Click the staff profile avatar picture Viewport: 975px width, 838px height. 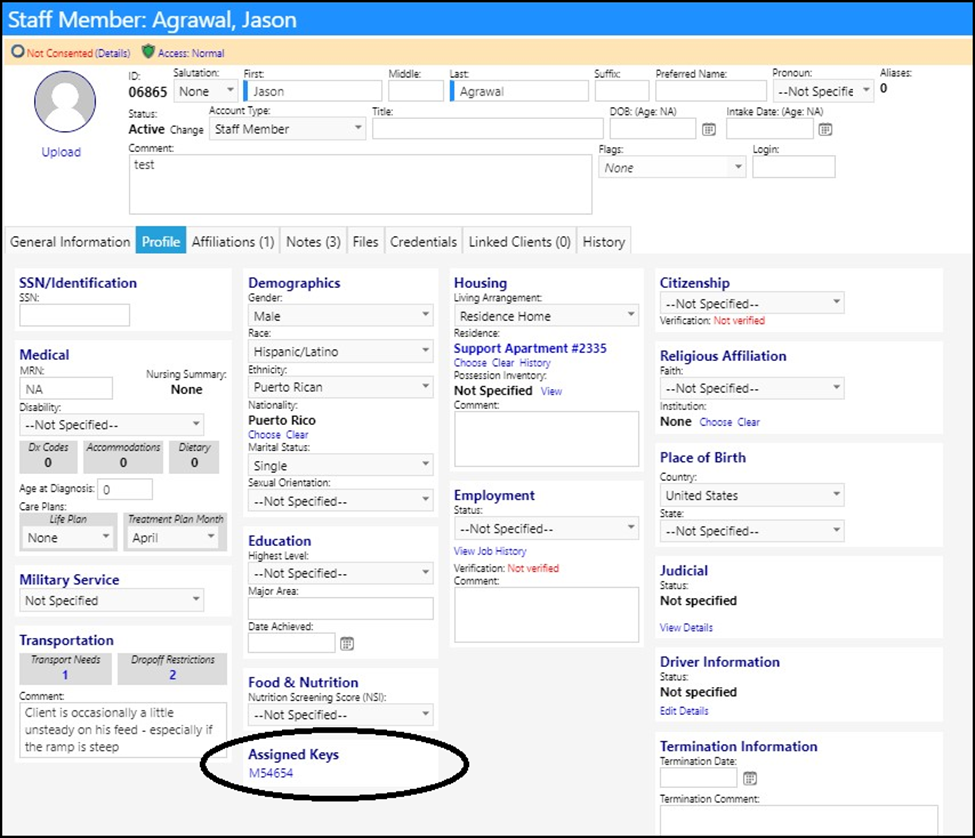pos(65,101)
